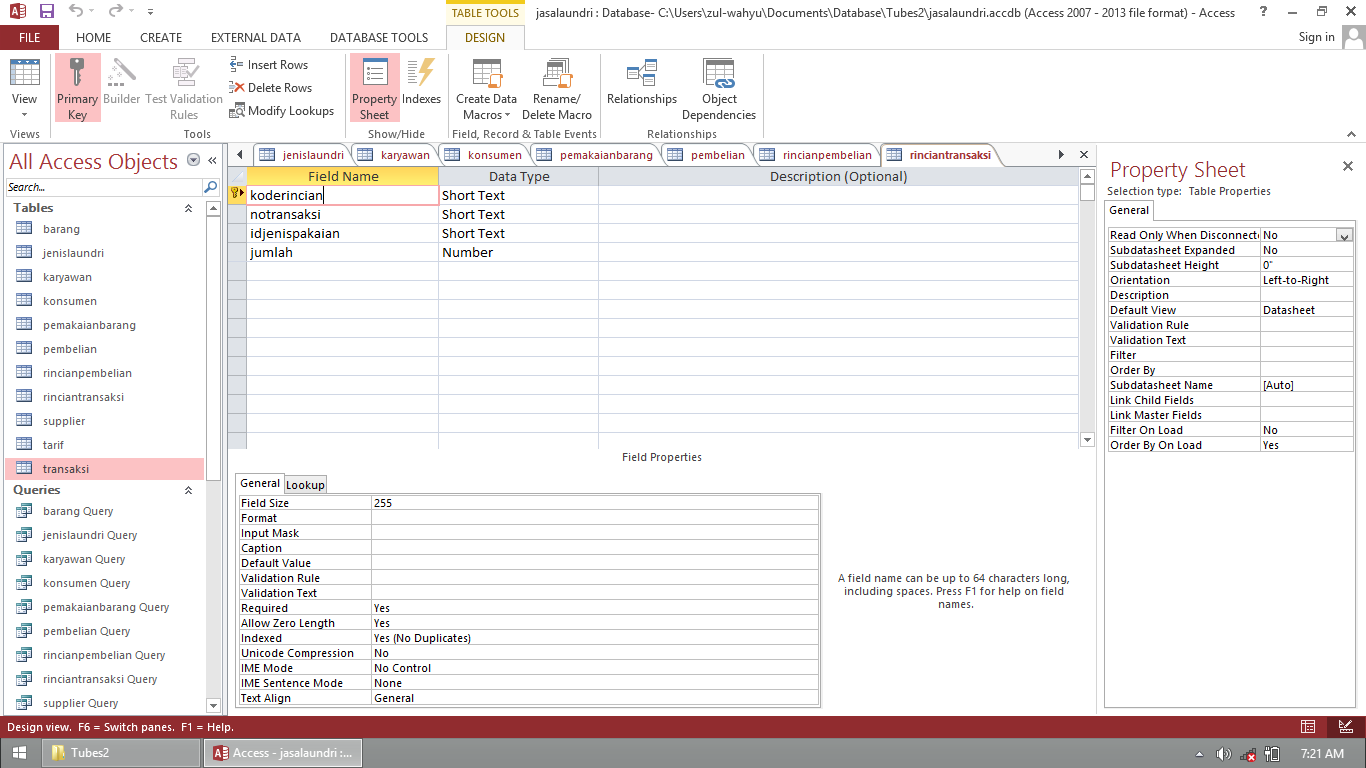Click Delete Rows in the ribbon
Viewport: 1366px width, 768px height.
(x=270, y=87)
